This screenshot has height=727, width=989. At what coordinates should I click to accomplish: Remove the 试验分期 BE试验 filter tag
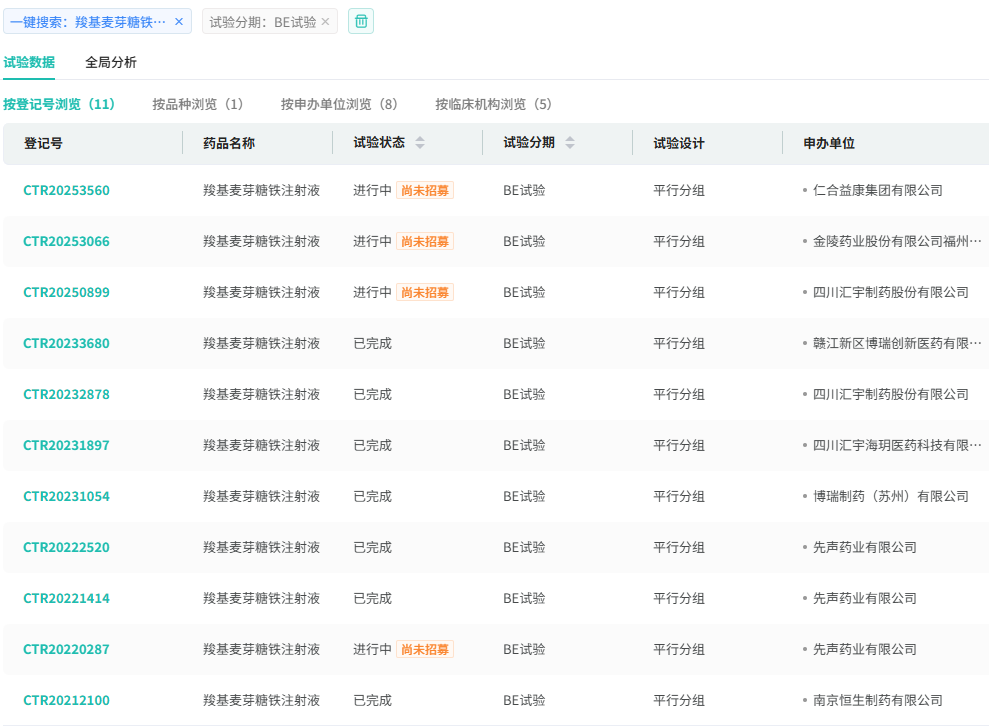pyautogui.click(x=325, y=21)
